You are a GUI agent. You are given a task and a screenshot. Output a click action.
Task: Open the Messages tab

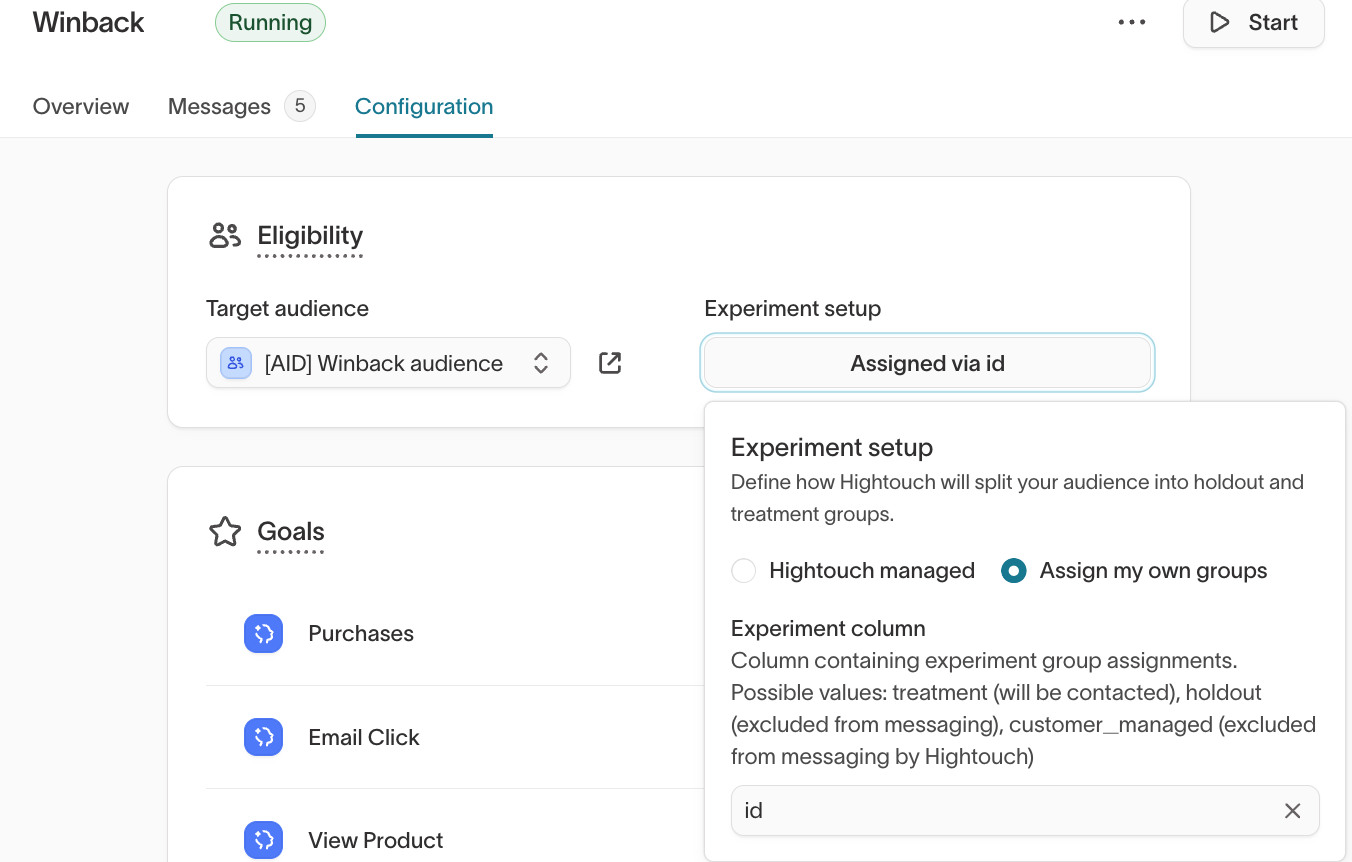click(x=219, y=106)
